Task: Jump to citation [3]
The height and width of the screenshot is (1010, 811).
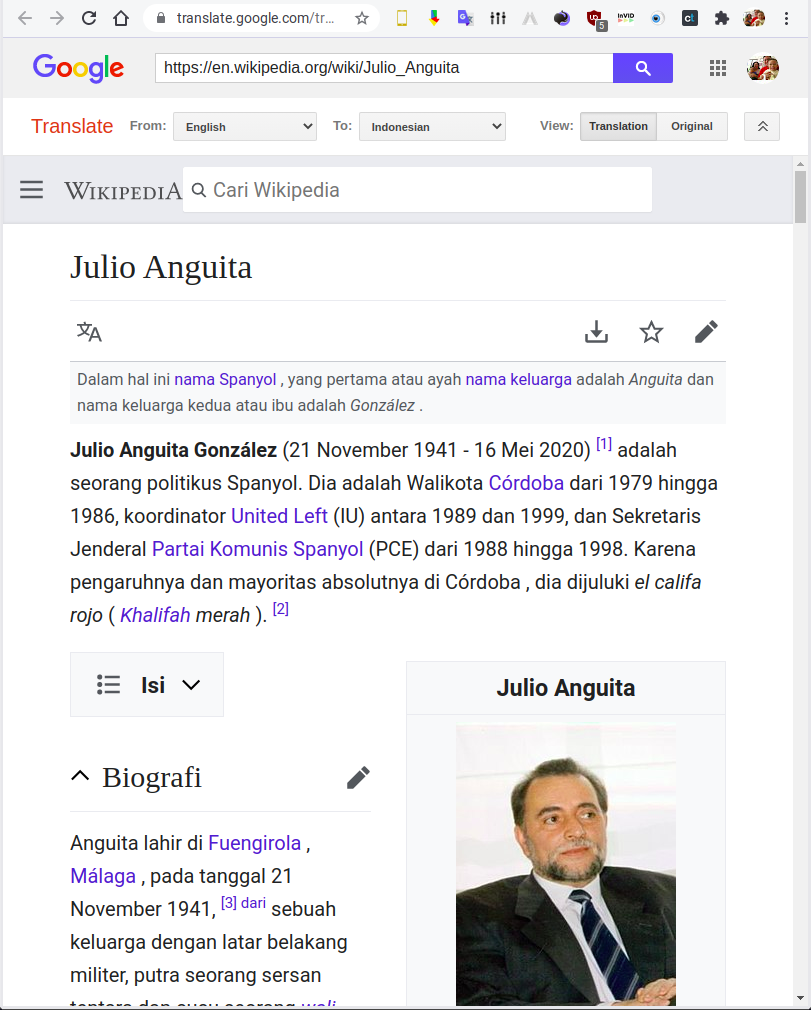Action: [229, 903]
